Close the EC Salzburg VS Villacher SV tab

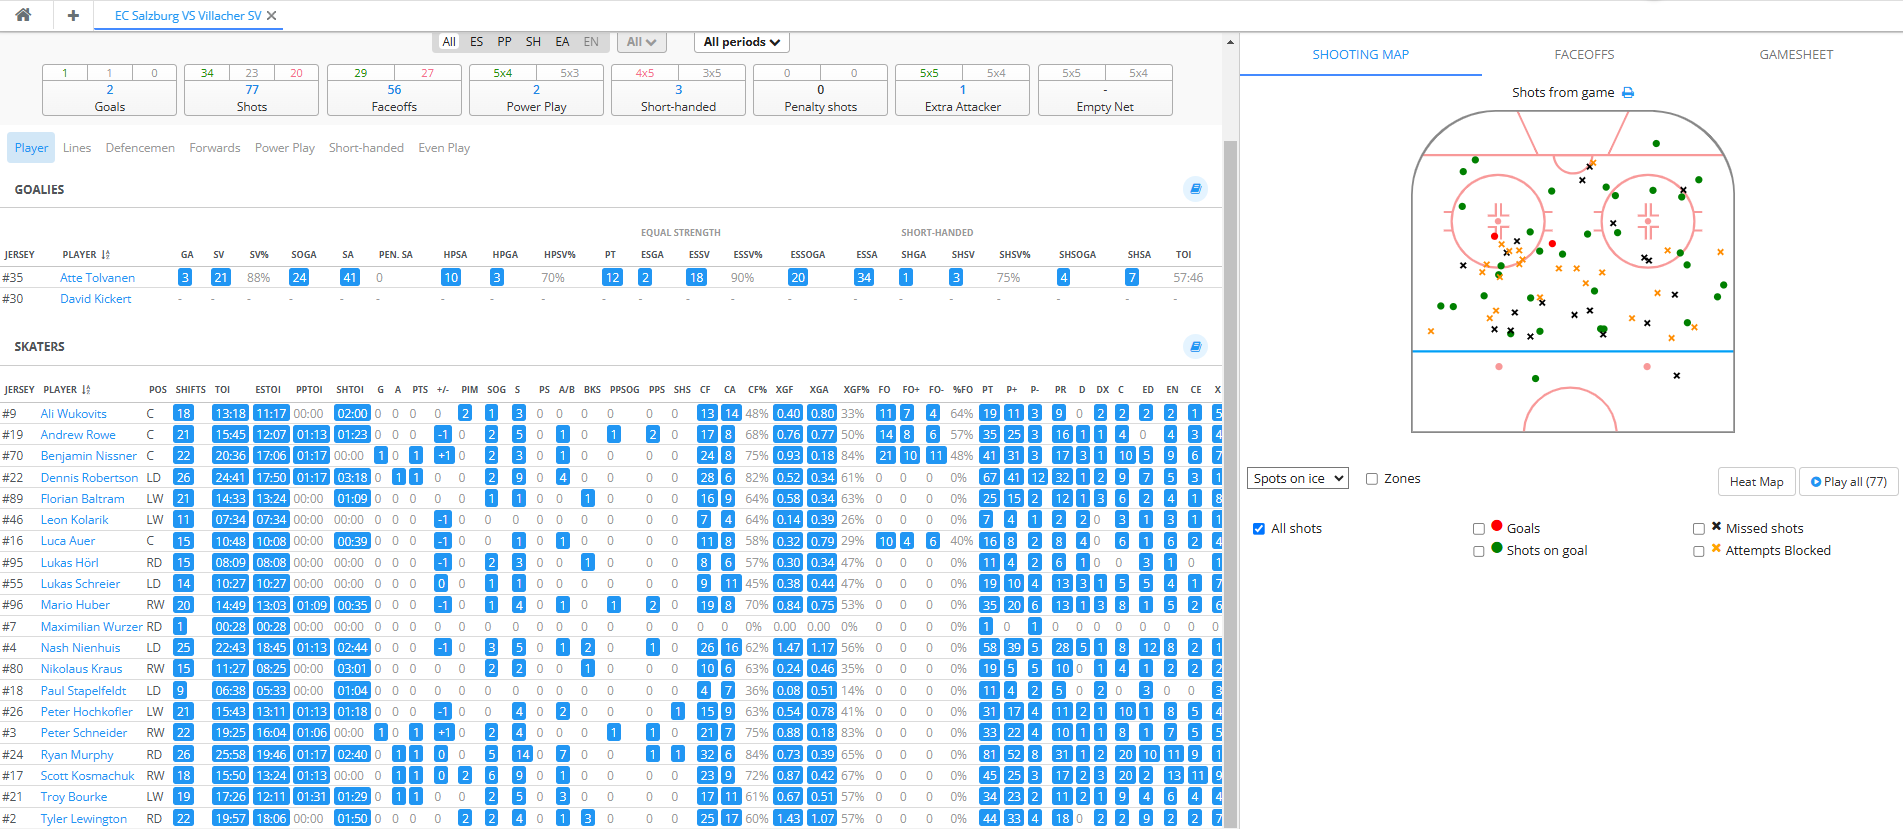pos(272,16)
